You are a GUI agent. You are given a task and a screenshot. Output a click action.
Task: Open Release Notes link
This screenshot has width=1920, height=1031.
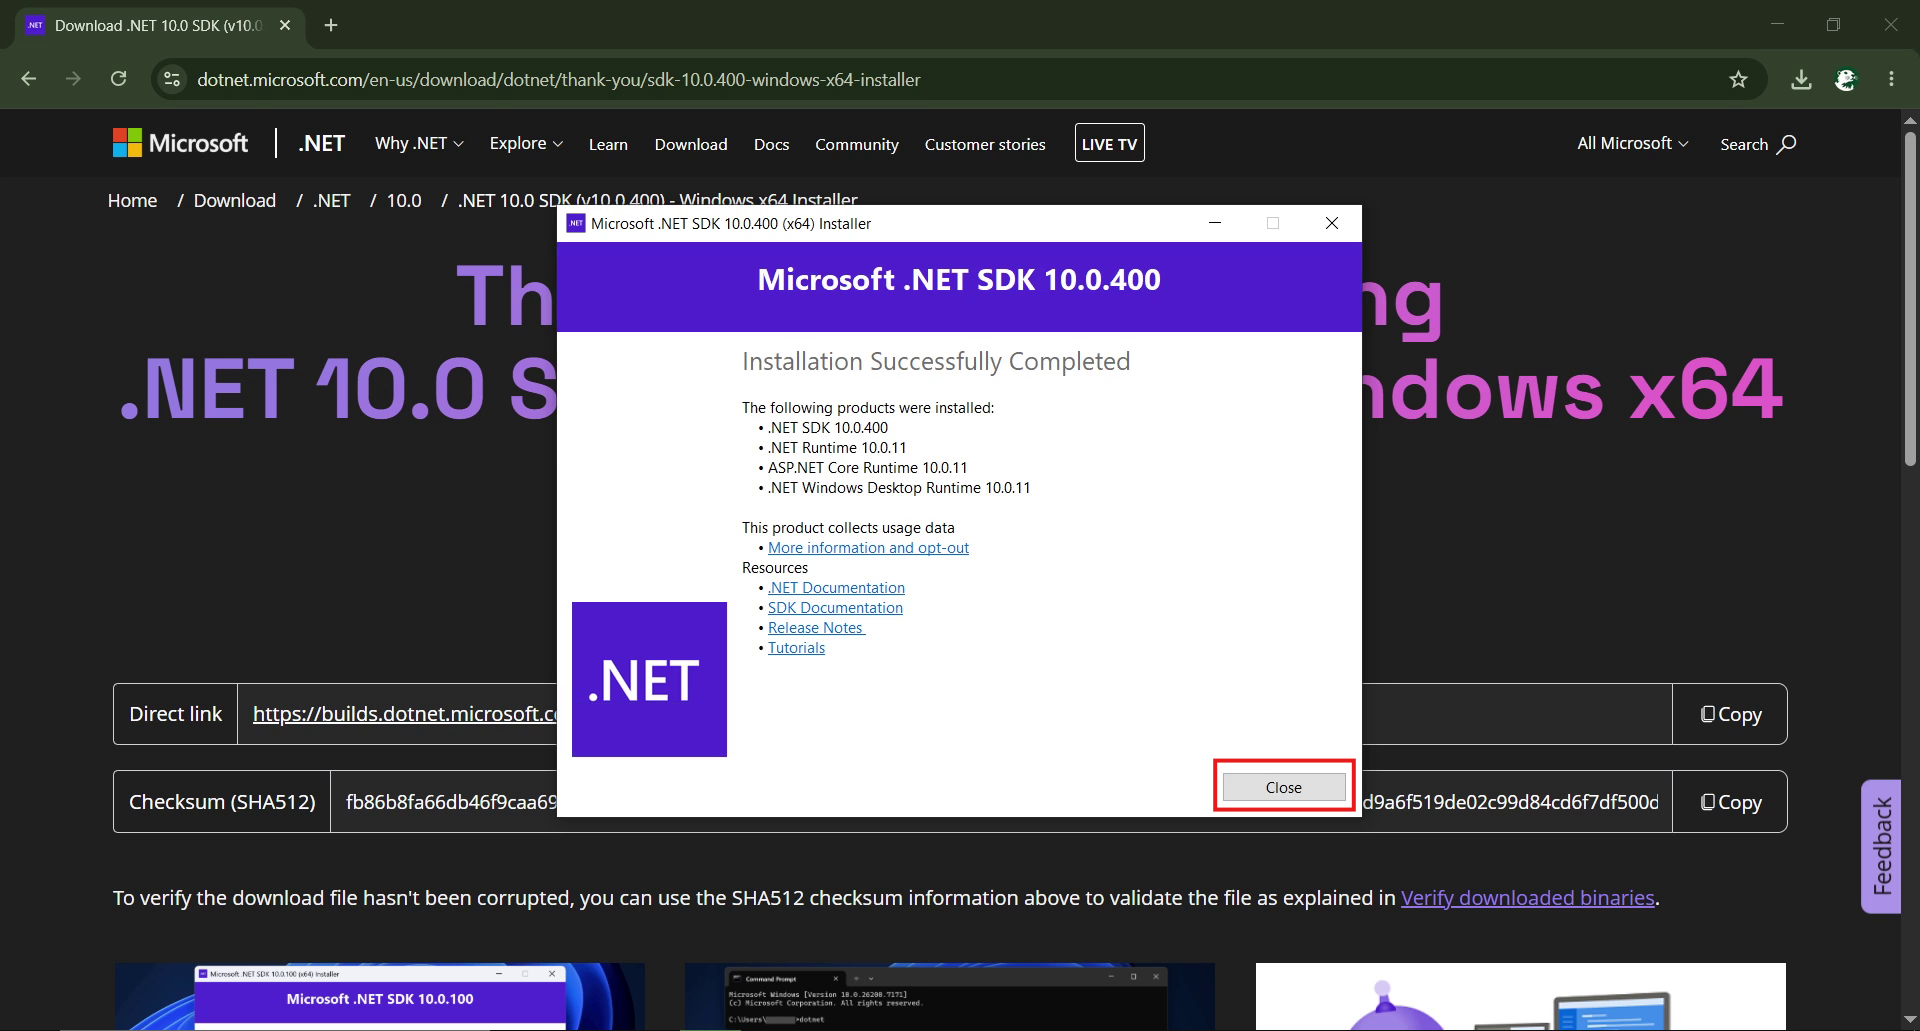(x=816, y=628)
